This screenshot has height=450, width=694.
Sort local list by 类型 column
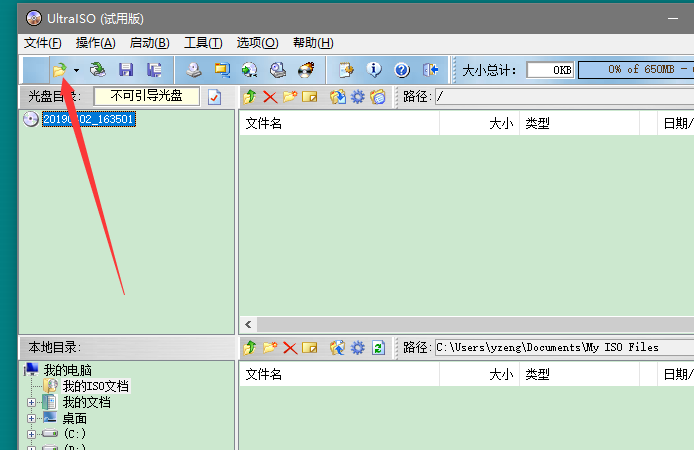pos(579,374)
